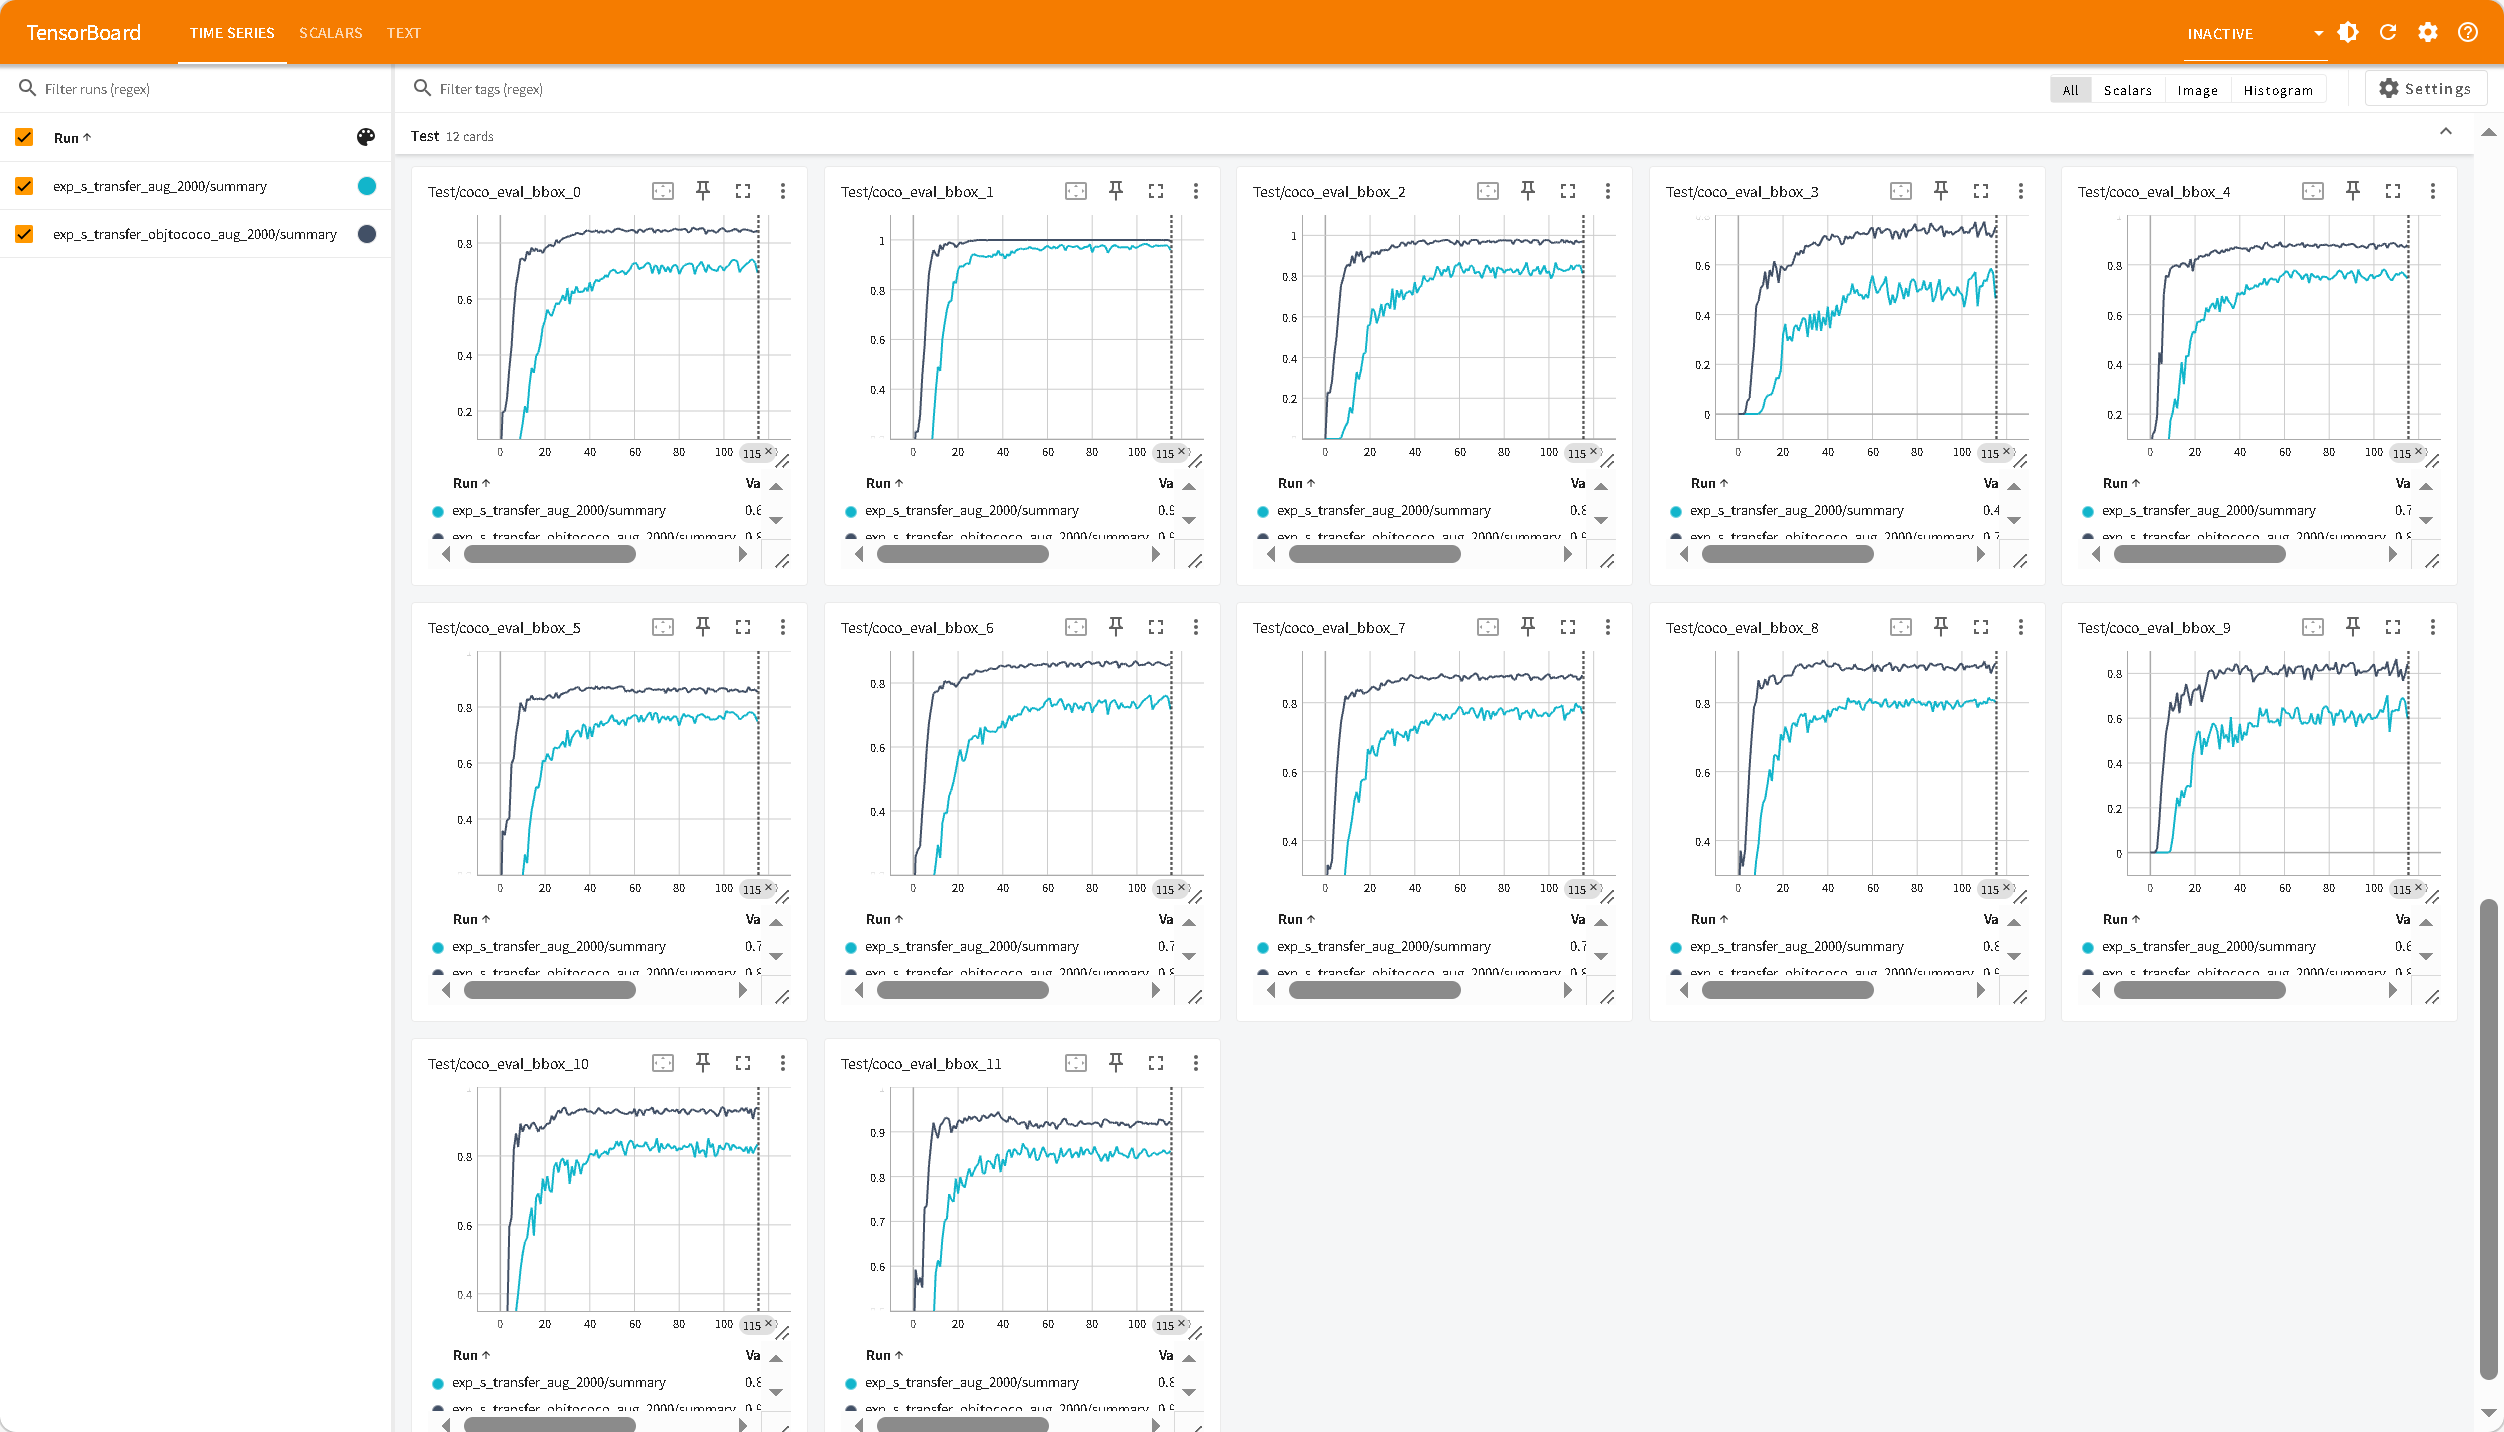Filter cards by Histogram type

tap(2277, 90)
